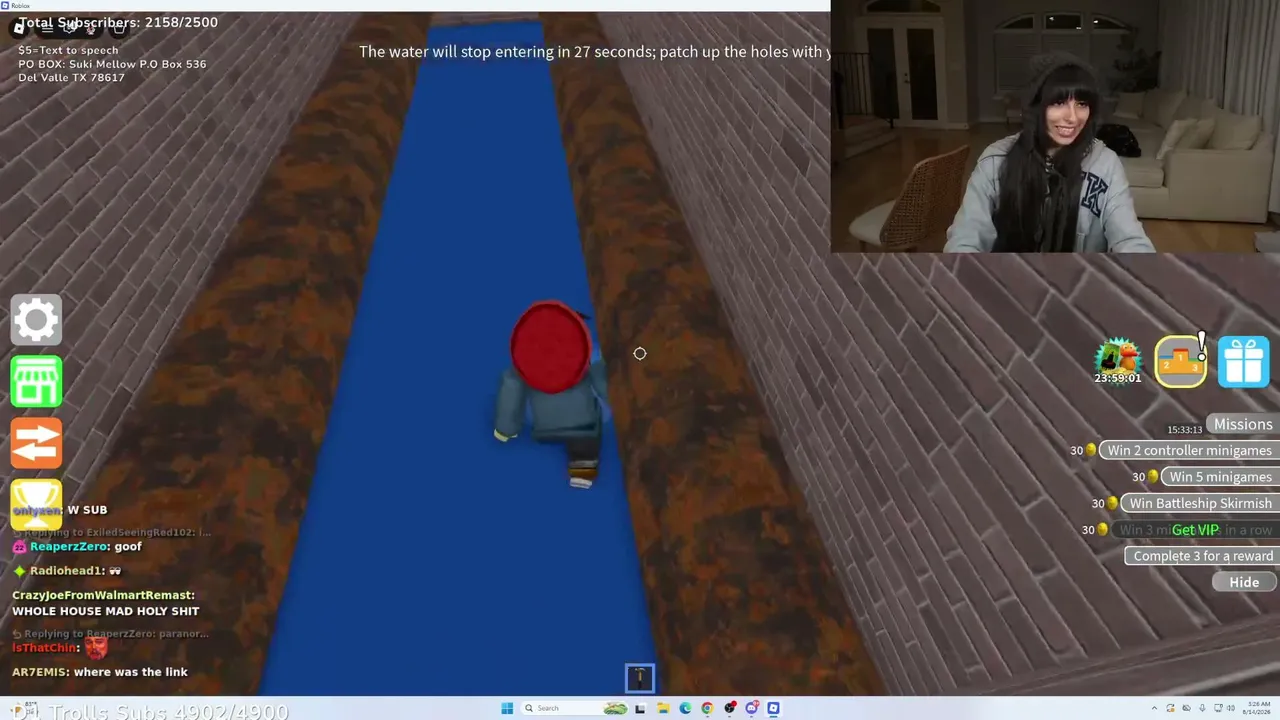Viewport: 1280px width, 720px height.
Task: Select the Win Battleship Skirmish mission
Action: [1200, 503]
